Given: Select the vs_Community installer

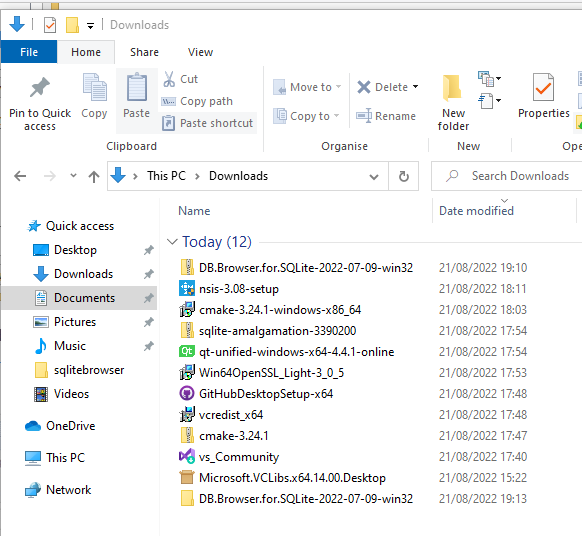Looking at the screenshot, I should (239, 457).
